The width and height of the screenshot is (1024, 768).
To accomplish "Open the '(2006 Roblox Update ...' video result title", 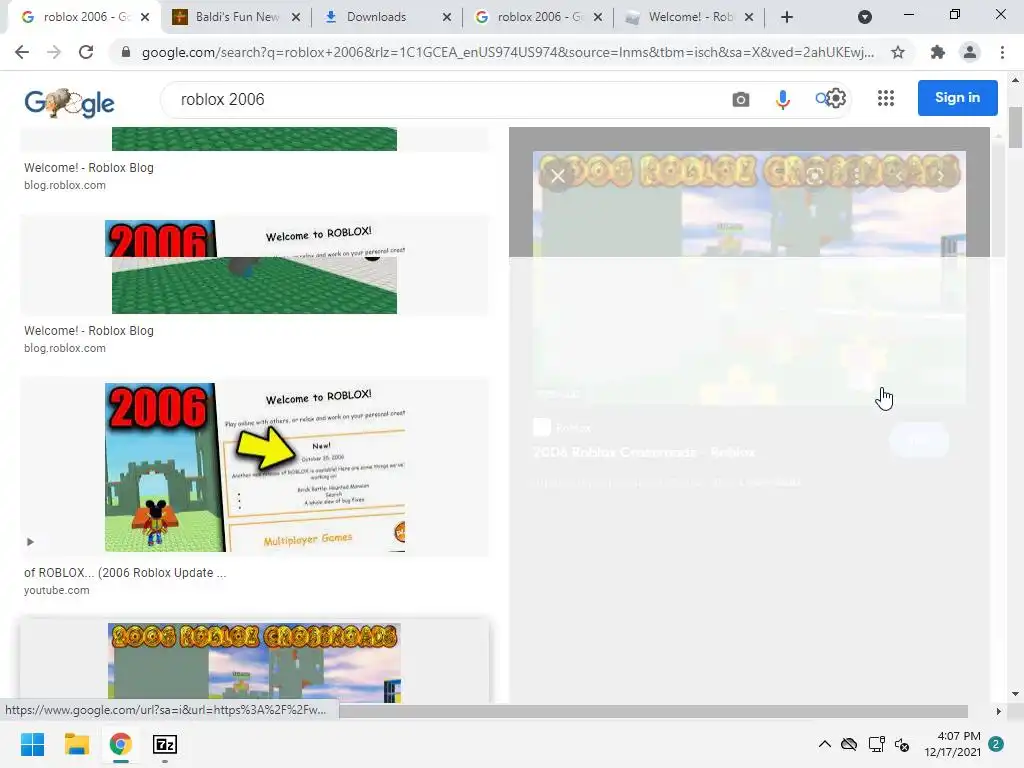I will tap(125, 573).
